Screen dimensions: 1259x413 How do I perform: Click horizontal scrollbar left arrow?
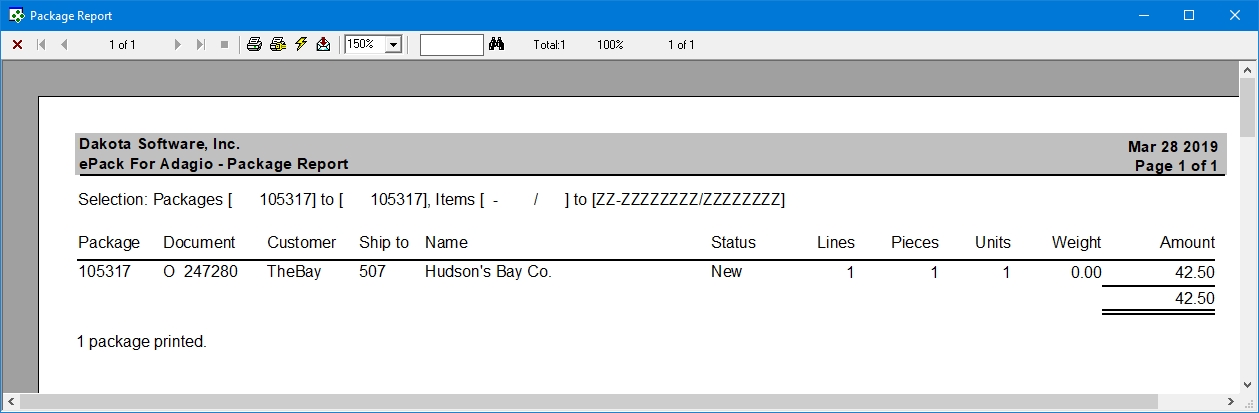[10, 402]
